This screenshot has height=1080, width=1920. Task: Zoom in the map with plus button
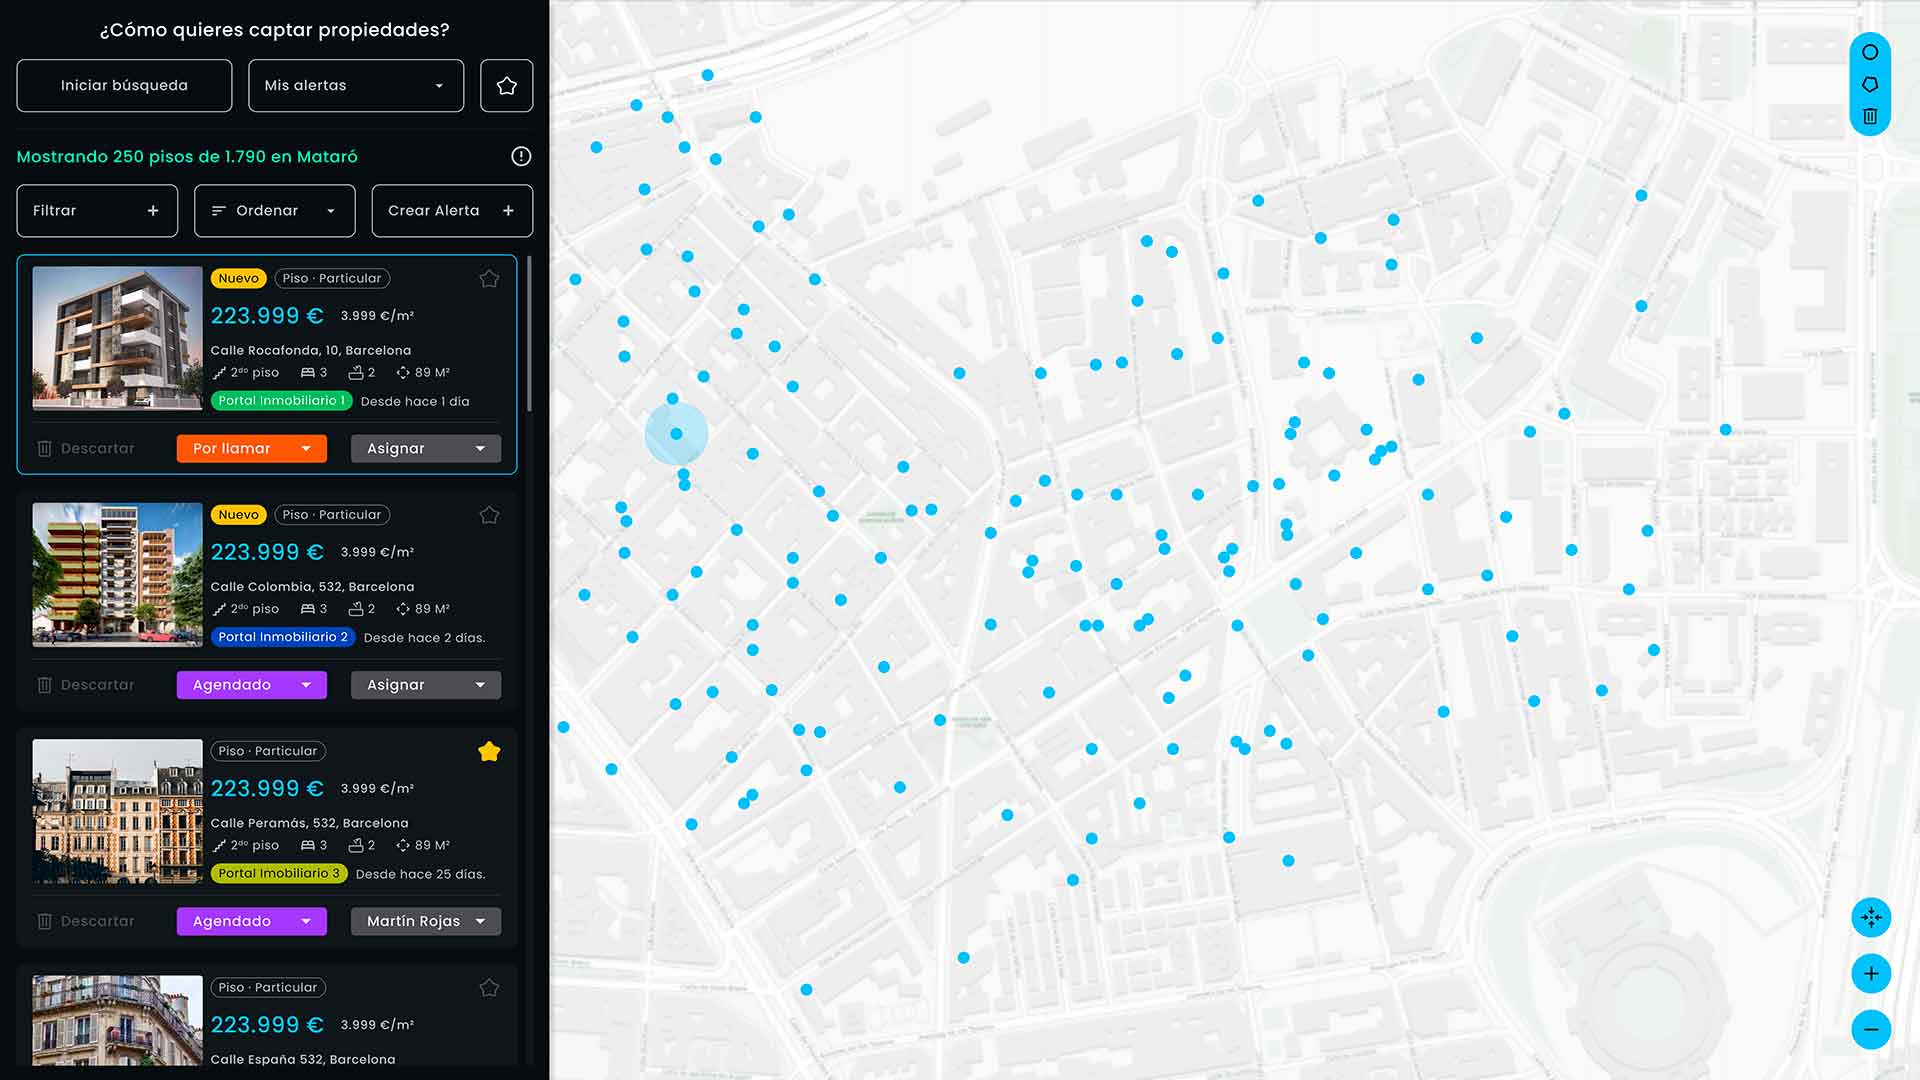1871,973
